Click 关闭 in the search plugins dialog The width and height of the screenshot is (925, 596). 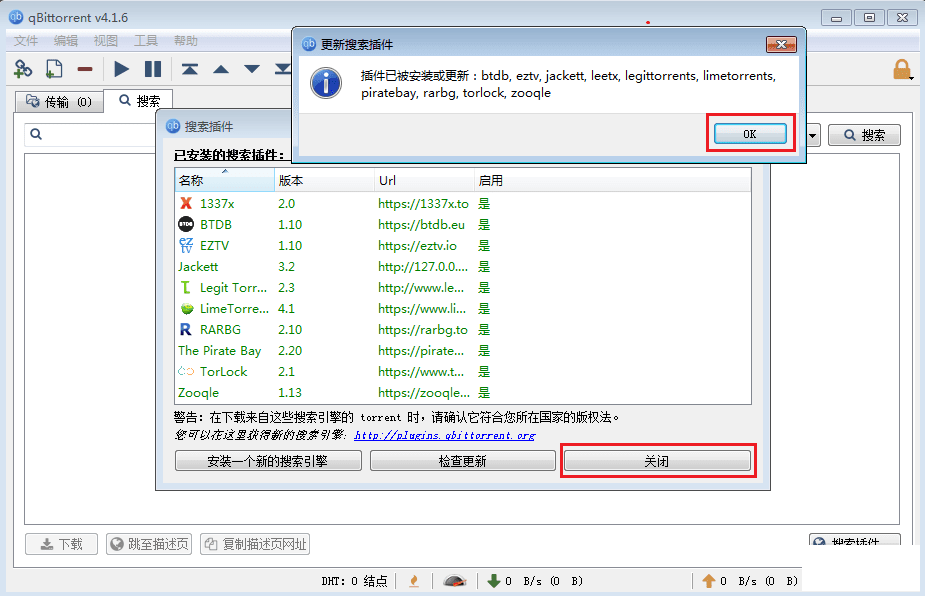pos(657,461)
